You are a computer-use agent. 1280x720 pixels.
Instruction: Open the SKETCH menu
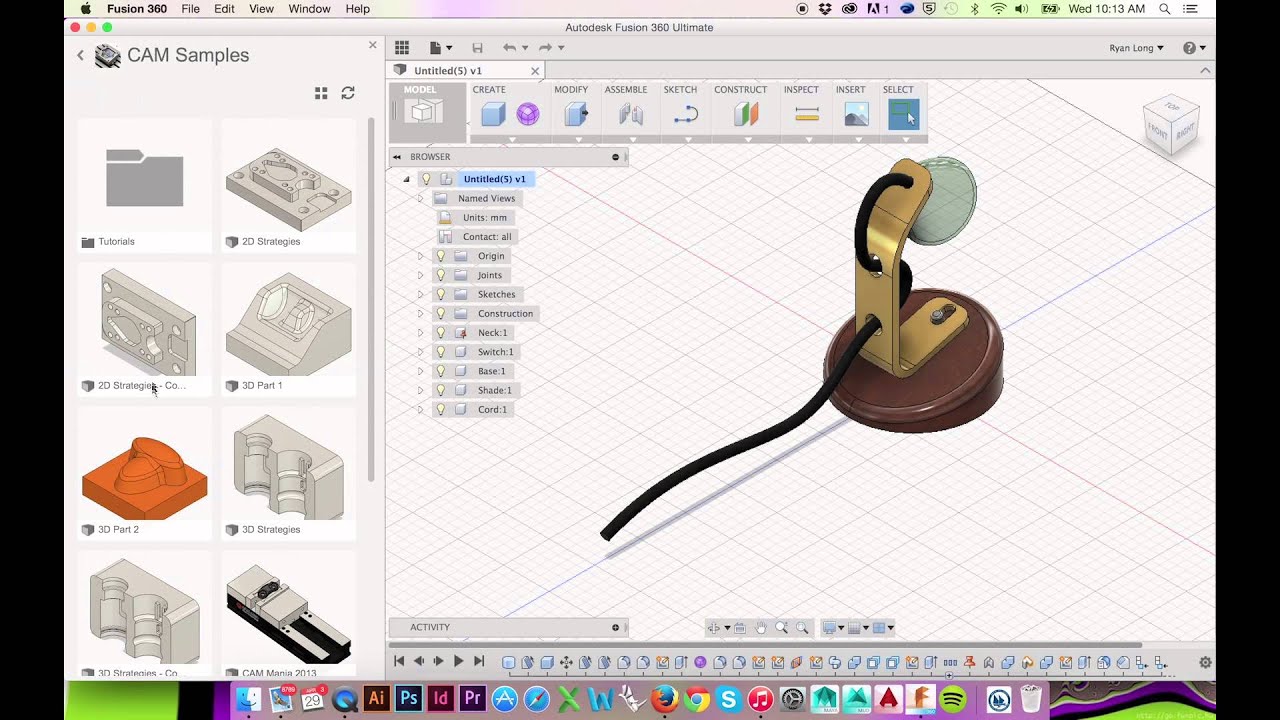(680, 89)
